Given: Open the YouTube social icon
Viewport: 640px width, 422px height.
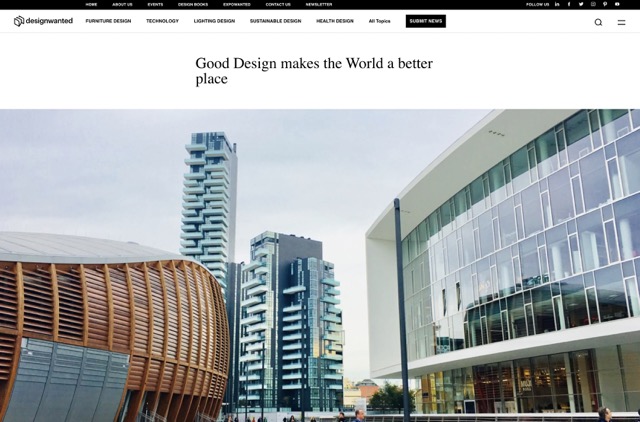Looking at the screenshot, I should tap(617, 4).
